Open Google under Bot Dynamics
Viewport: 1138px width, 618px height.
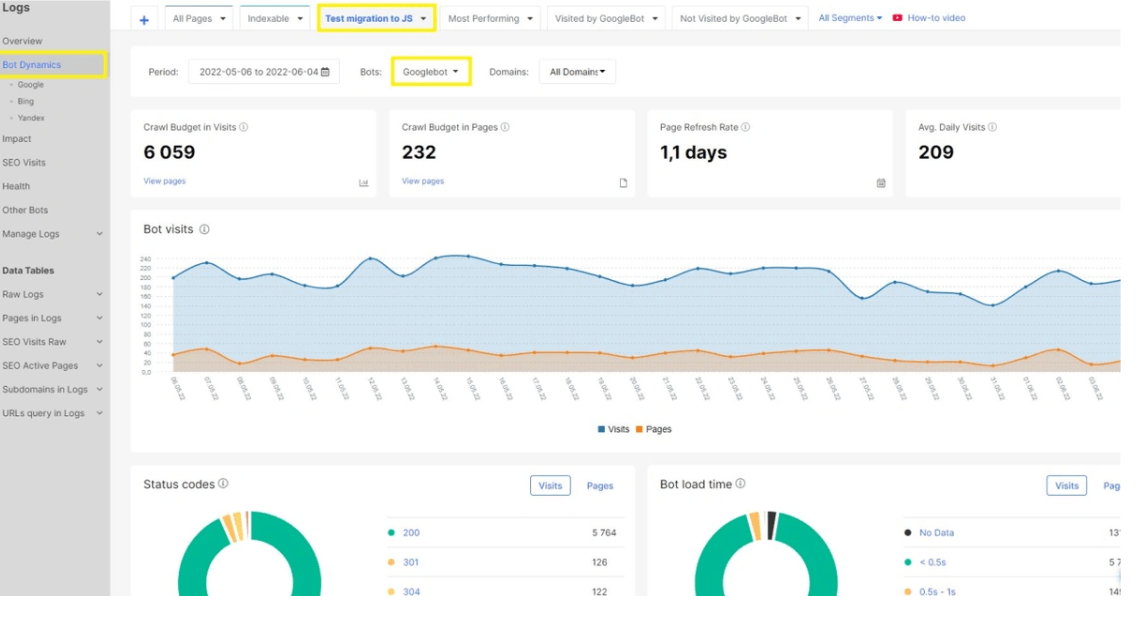pyautogui.click(x=30, y=85)
